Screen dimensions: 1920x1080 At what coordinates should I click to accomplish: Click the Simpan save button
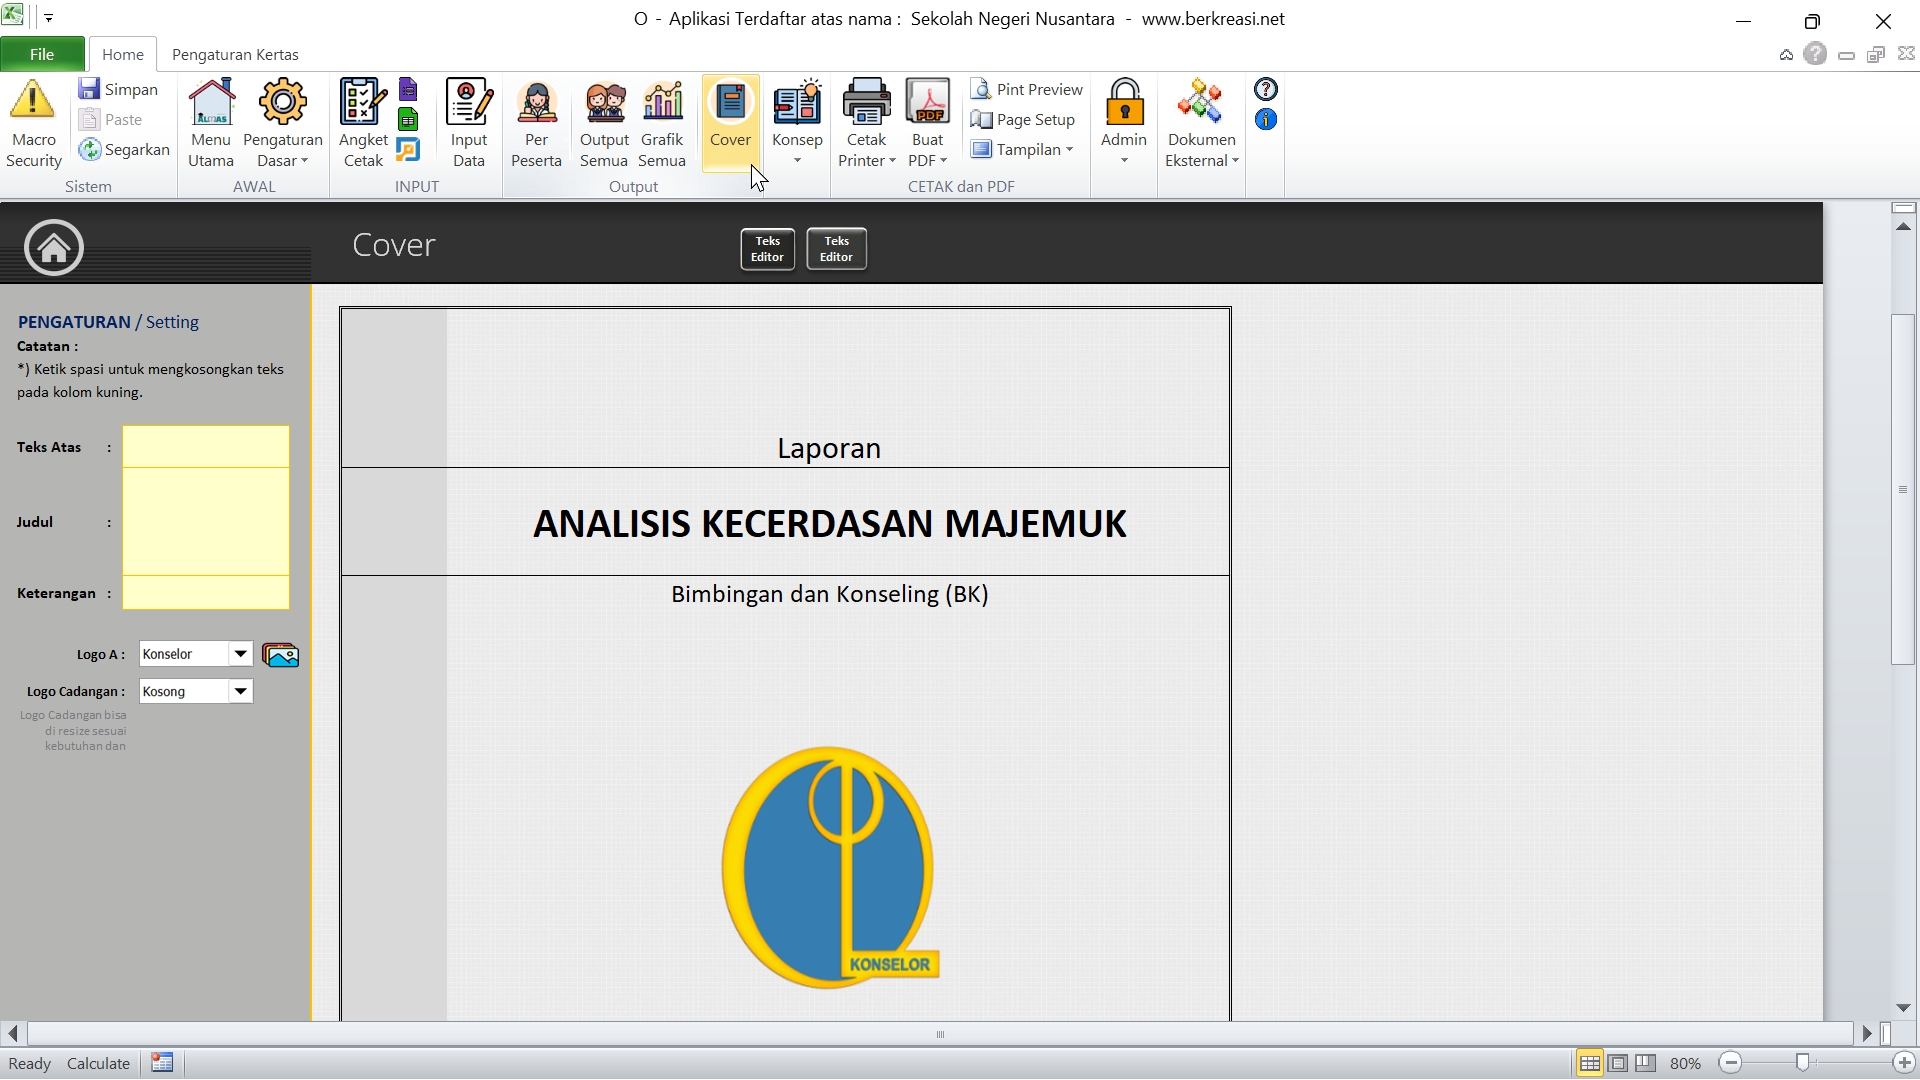pos(119,90)
